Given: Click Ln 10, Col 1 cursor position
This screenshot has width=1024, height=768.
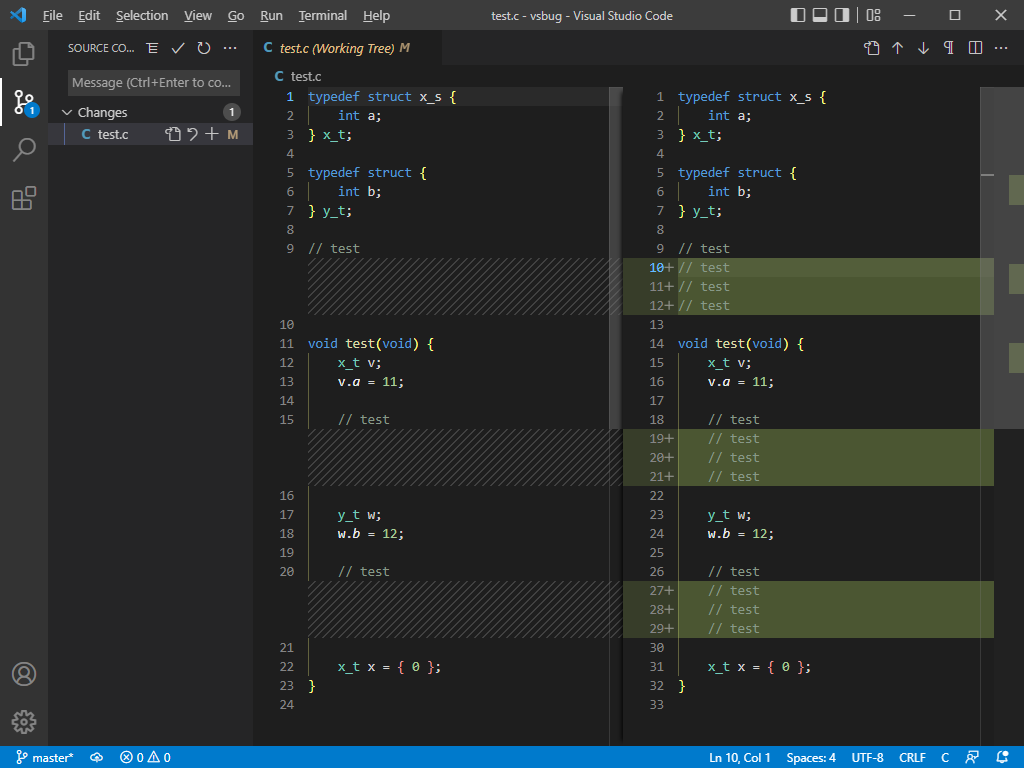Looking at the screenshot, I should 739,758.
